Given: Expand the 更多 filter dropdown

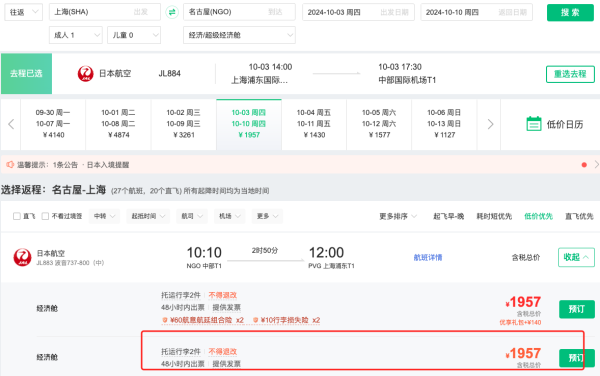Looking at the screenshot, I should [267, 216].
